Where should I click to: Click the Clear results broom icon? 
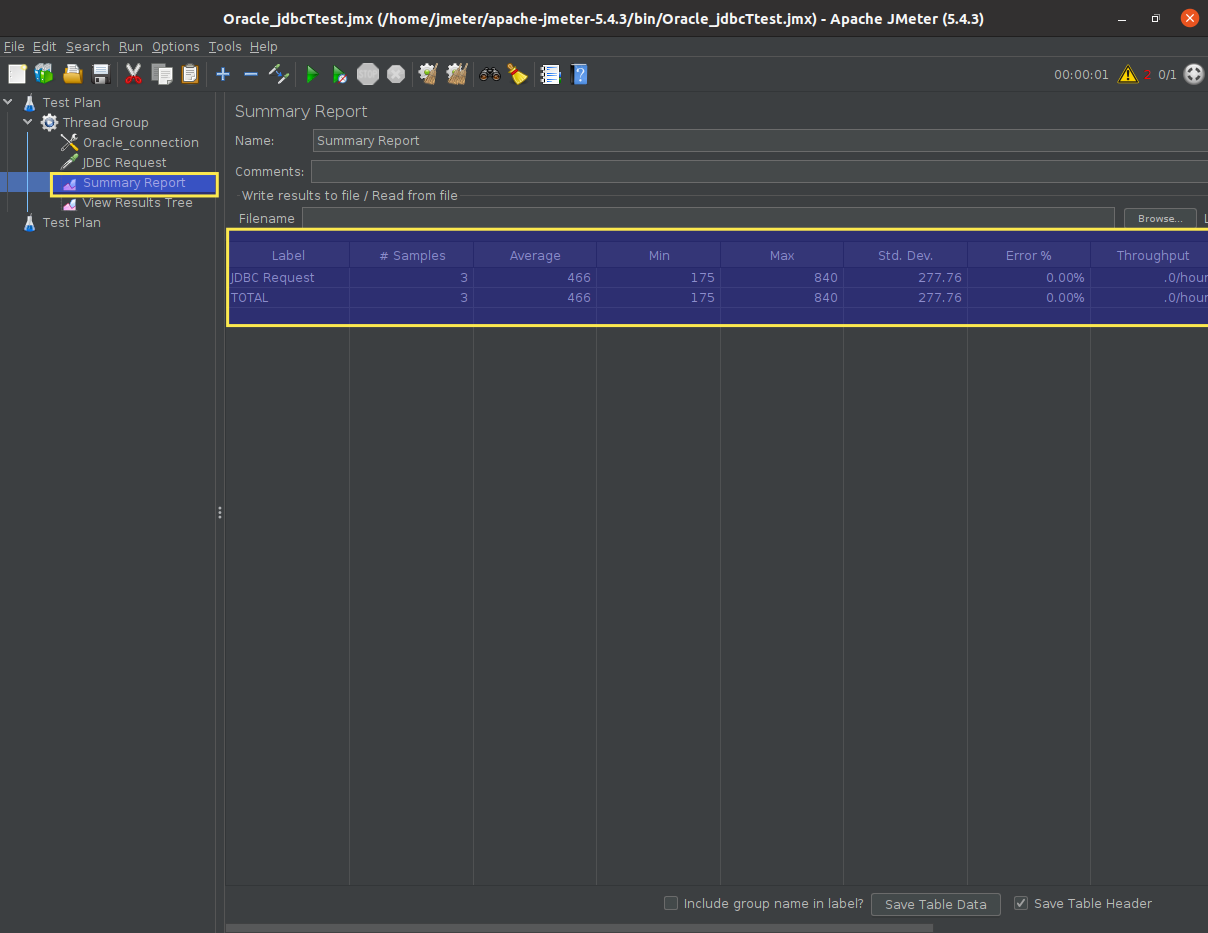click(428, 74)
